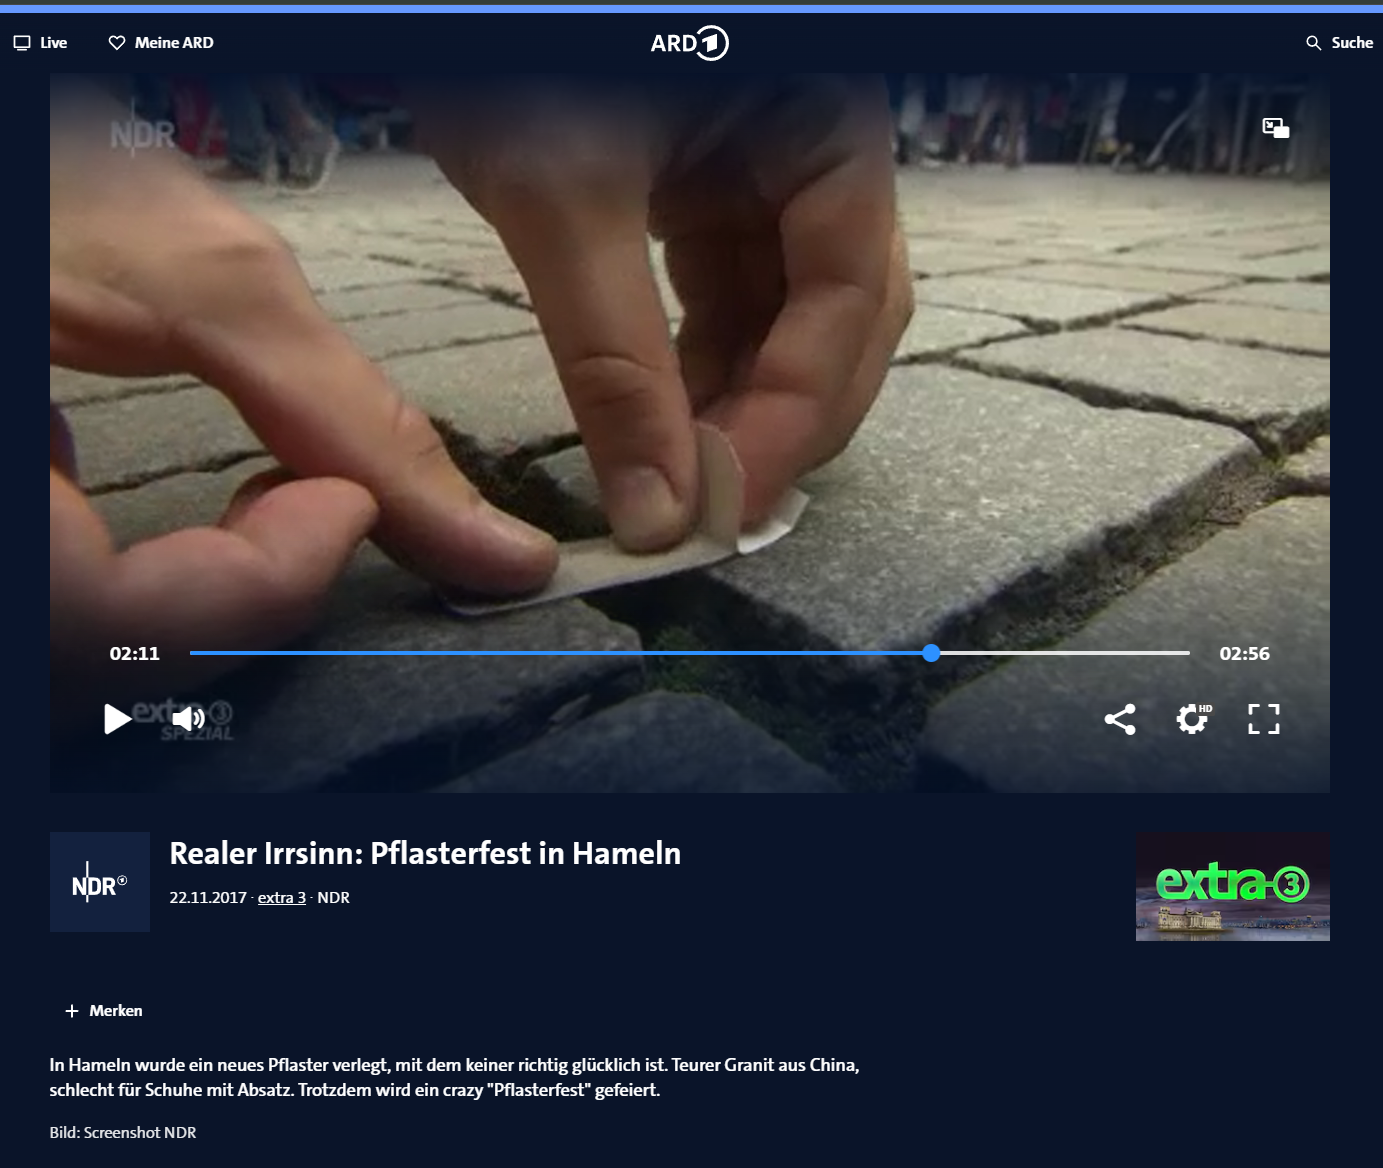Open the NDR channel logo tile
The image size is (1383, 1168).
pos(100,882)
